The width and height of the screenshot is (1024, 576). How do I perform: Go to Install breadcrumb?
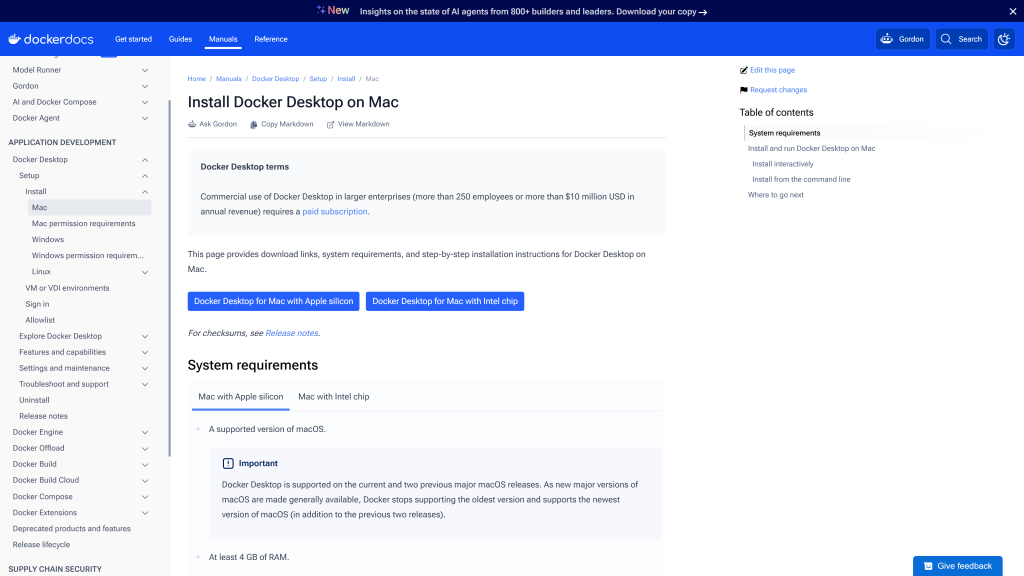click(x=346, y=78)
